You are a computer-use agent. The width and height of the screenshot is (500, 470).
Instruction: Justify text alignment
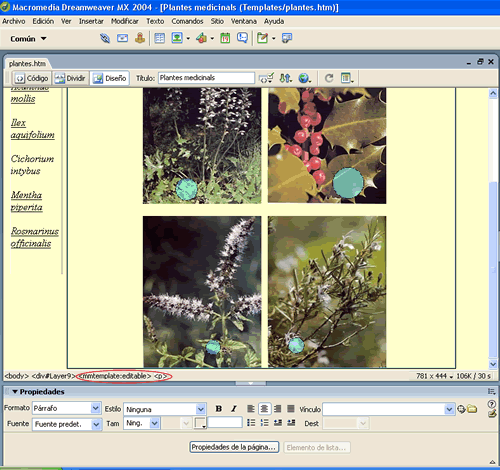pyautogui.click(x=291, y=409)
